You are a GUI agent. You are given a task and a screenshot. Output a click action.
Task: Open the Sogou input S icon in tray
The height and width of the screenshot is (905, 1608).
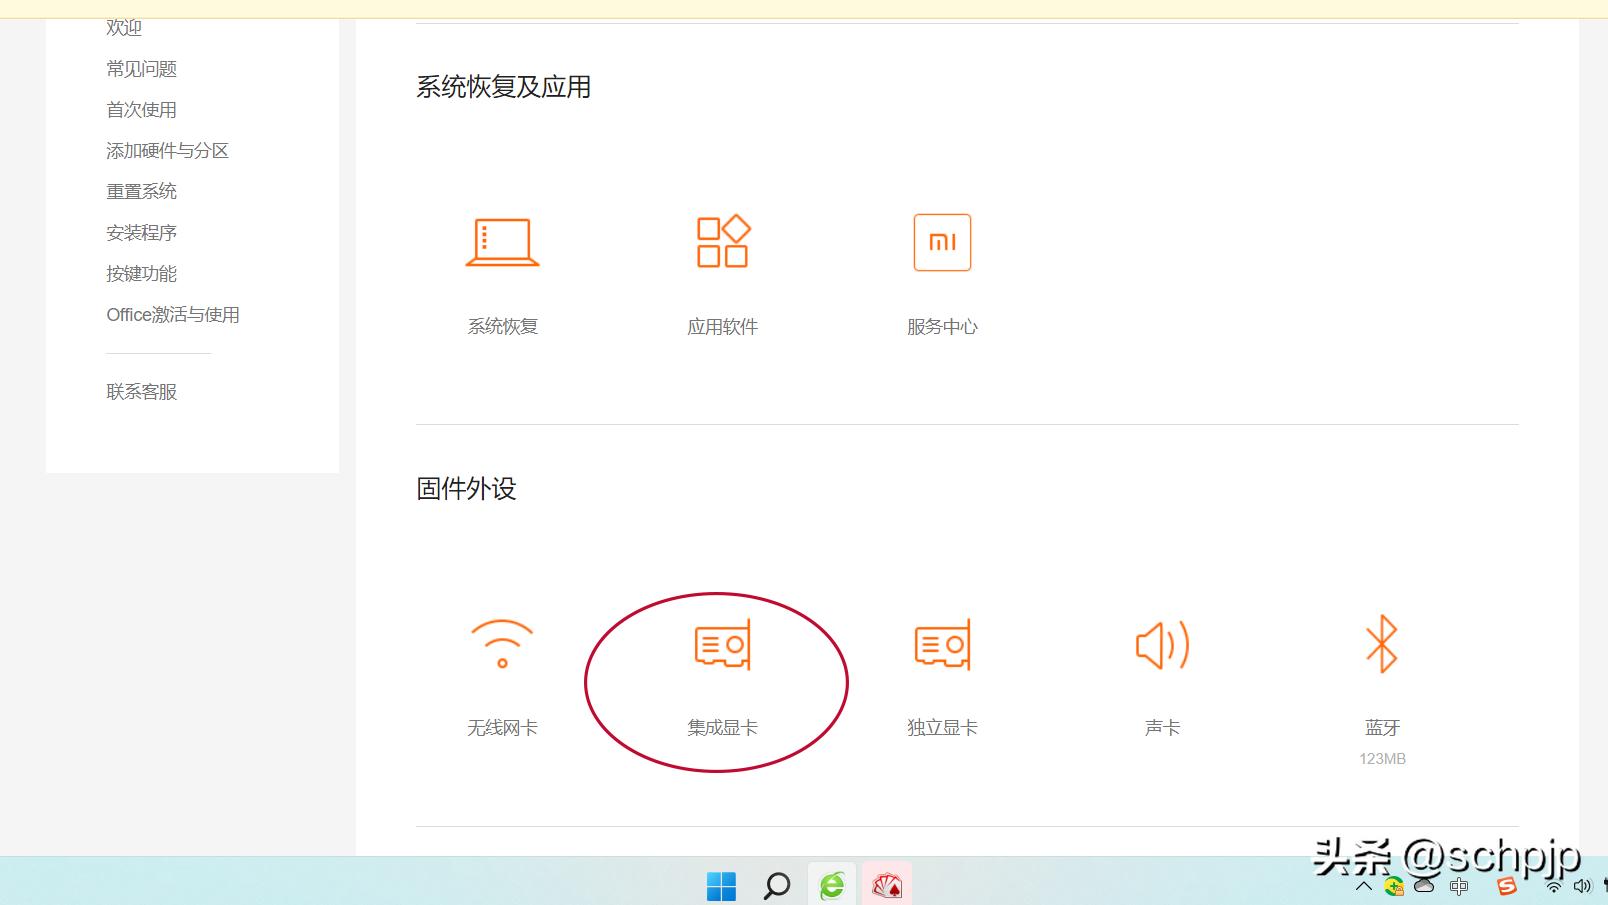coord(1506,887)
